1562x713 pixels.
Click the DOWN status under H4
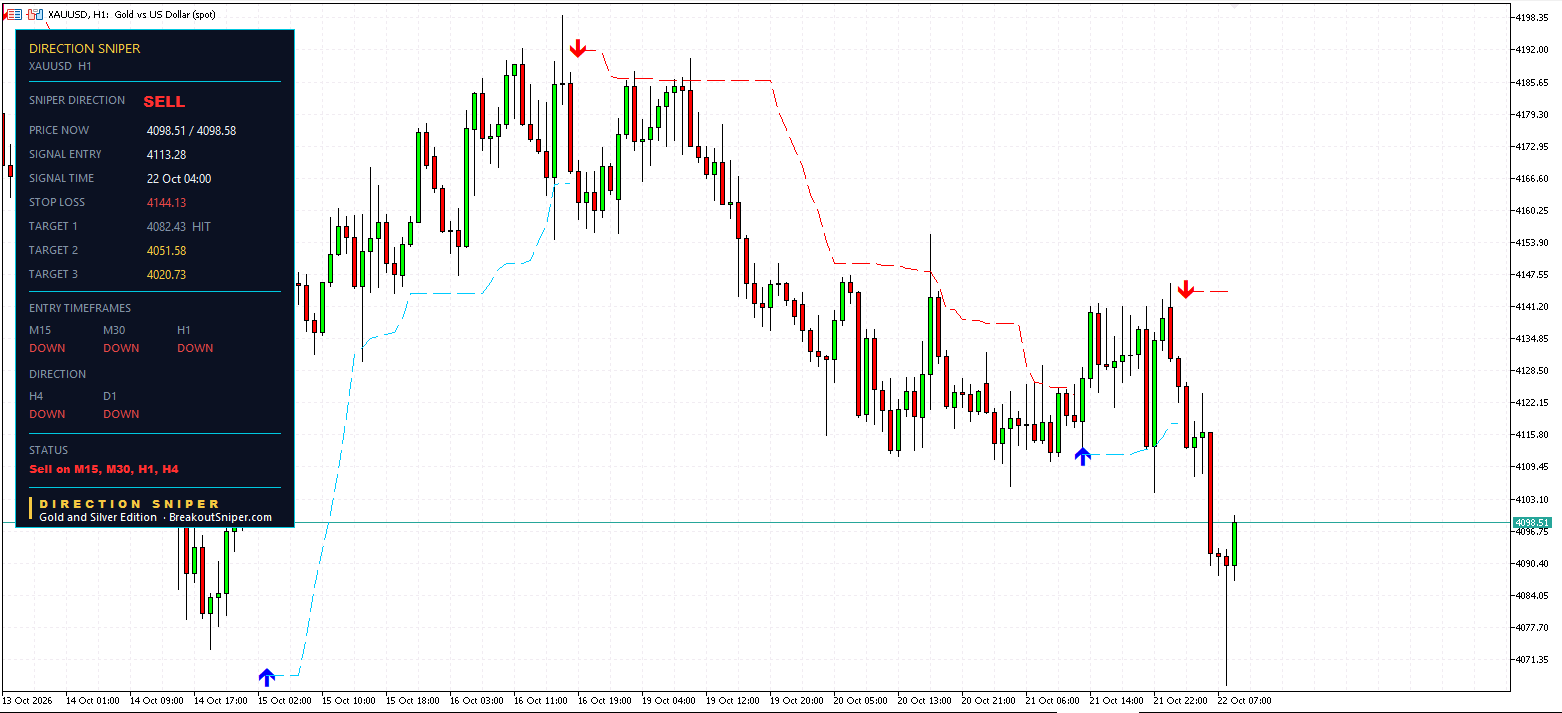click(x=47, y=414)
